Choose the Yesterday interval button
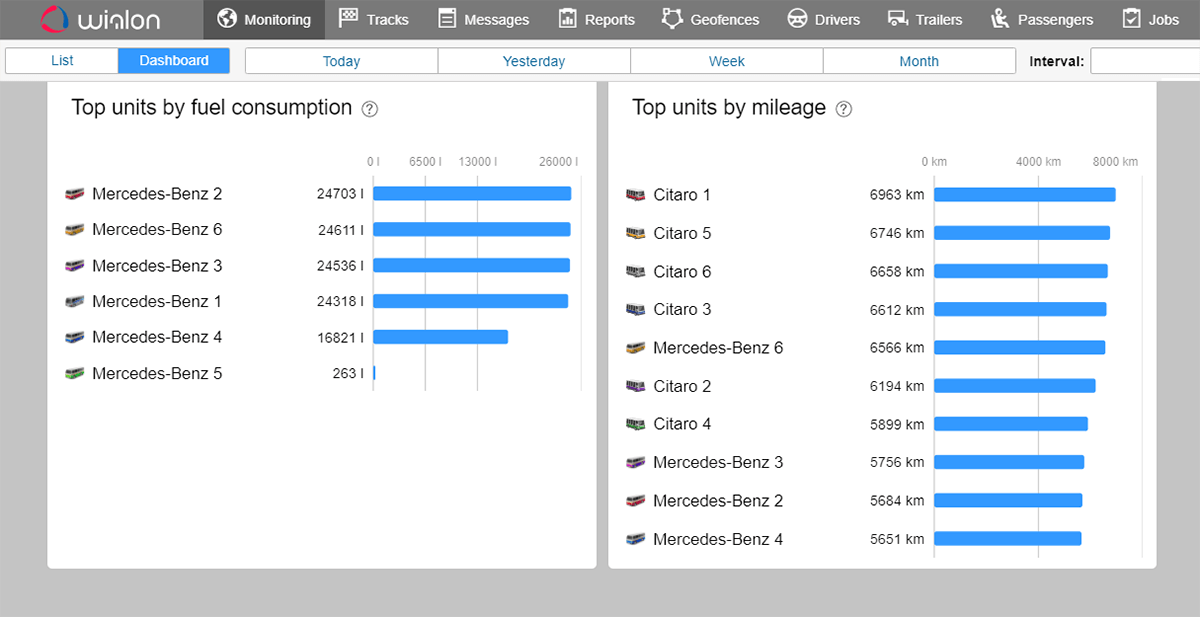This screenshot has width=1200, height=617. [534, 61]
